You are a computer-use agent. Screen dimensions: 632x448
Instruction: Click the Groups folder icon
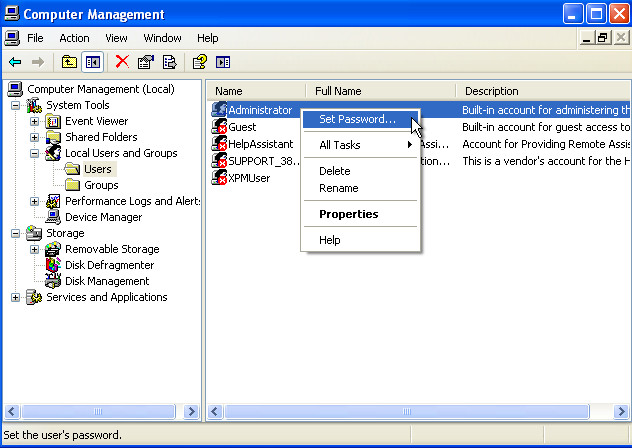coord(72,185)
